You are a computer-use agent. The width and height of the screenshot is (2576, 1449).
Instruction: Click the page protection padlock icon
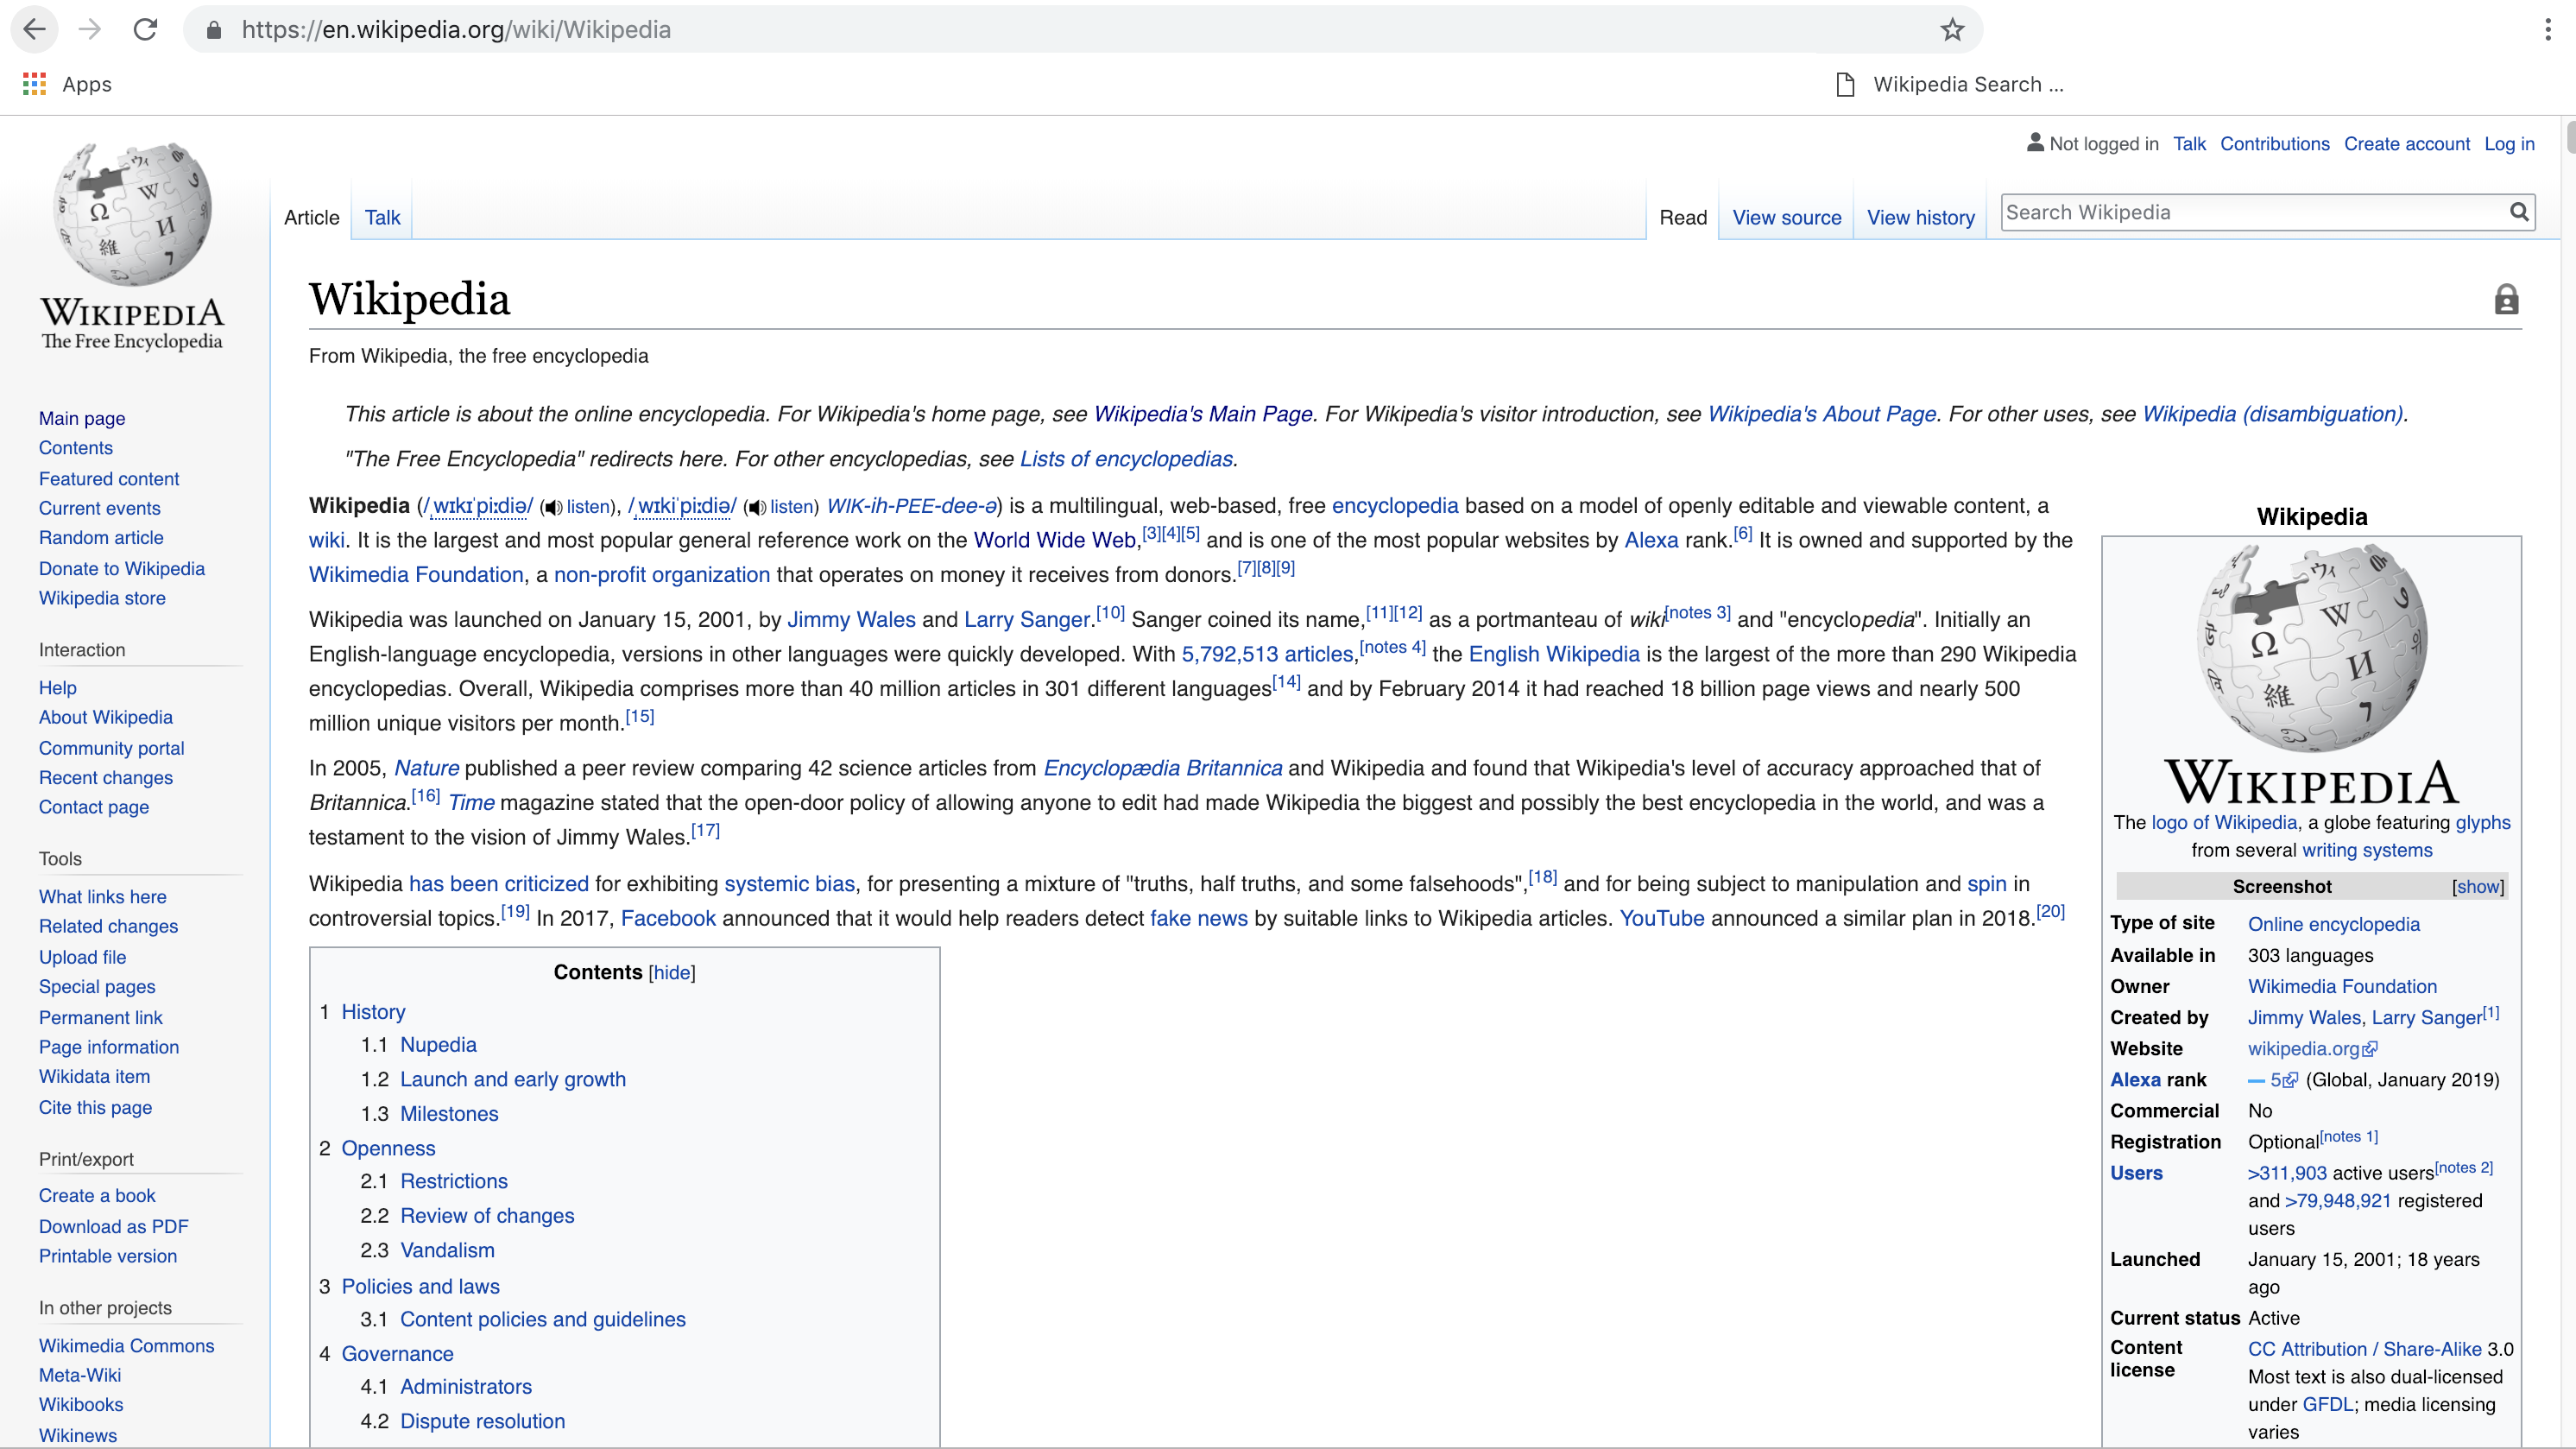pyautogui.click(x=2506, y=299)
